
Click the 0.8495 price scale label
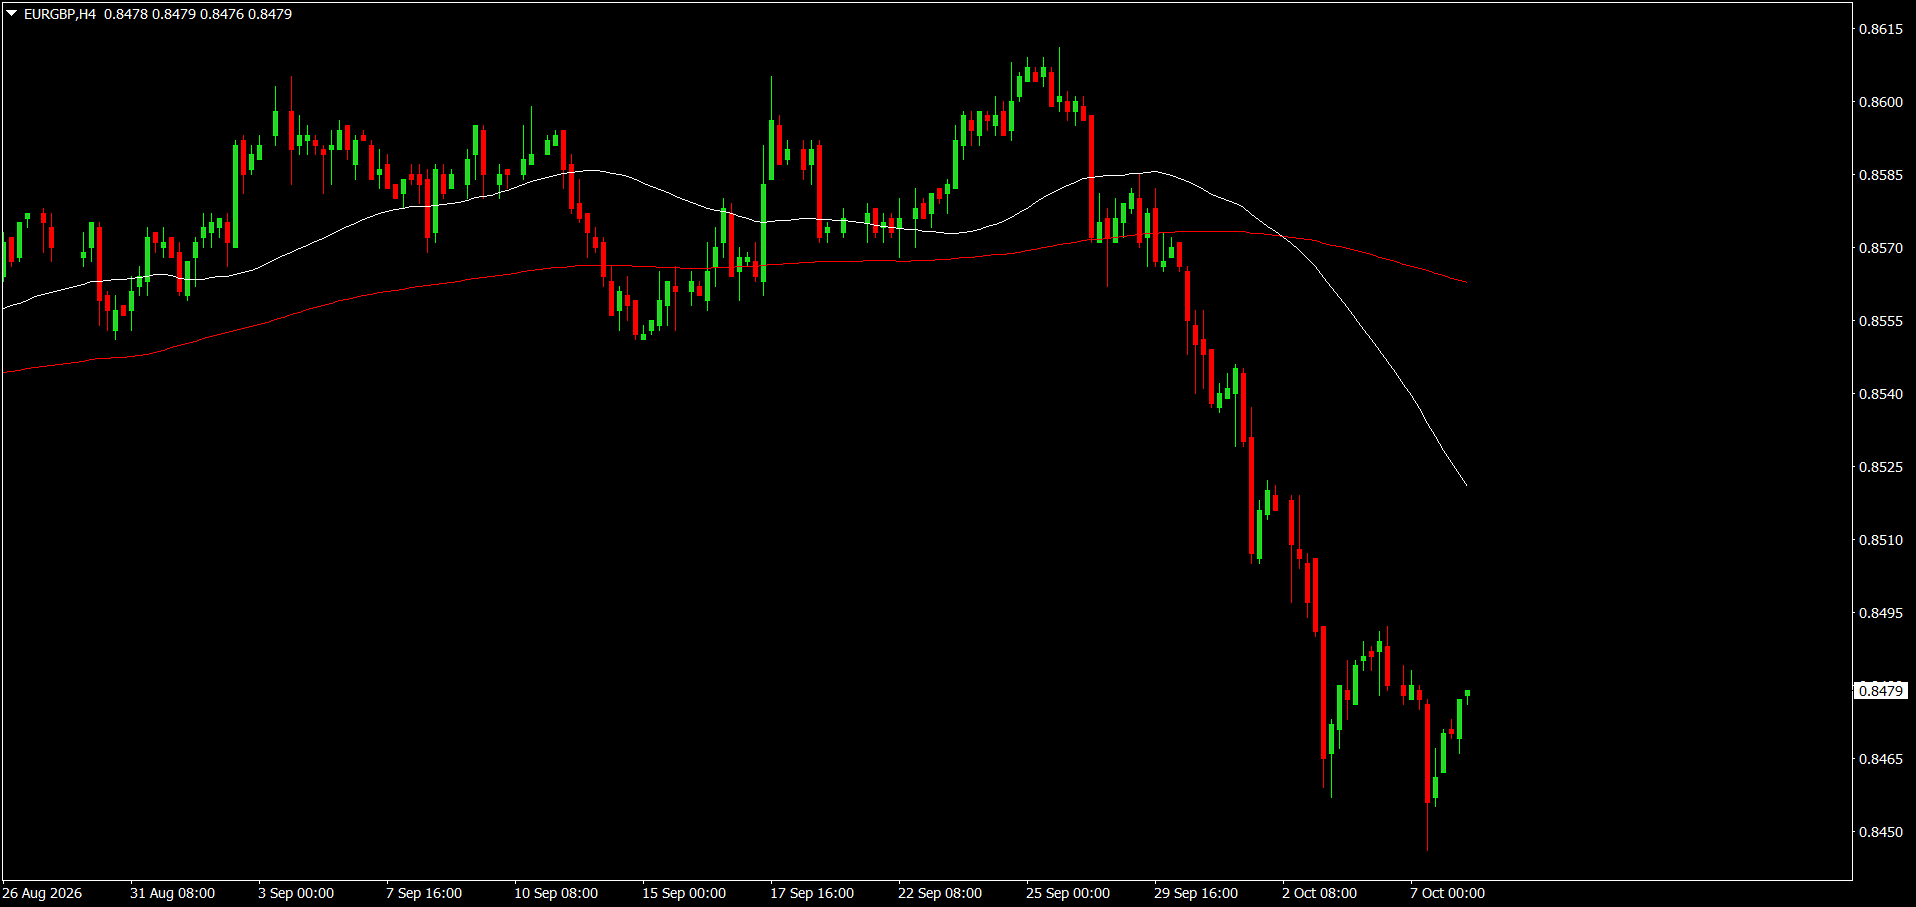pyautogui.click(x=1881, y=613)
